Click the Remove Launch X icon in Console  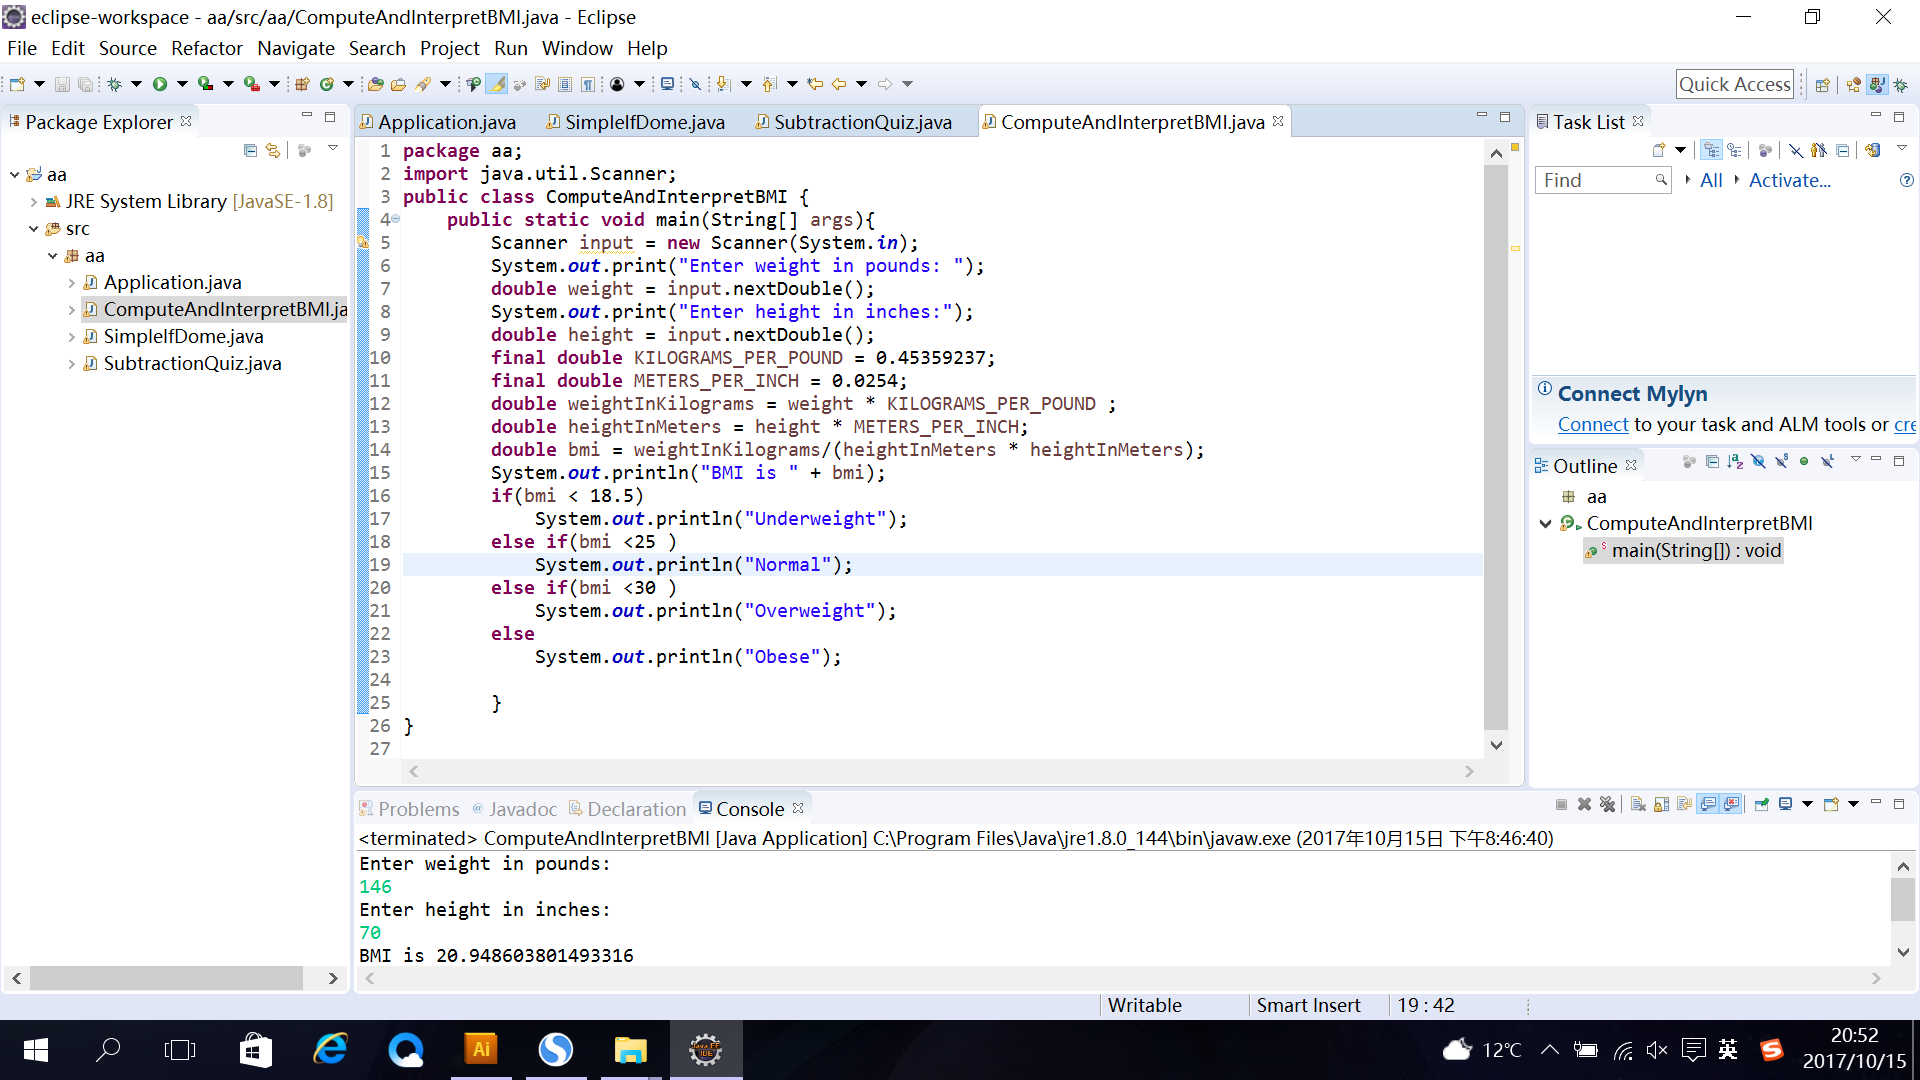(x=1584, y=804)
